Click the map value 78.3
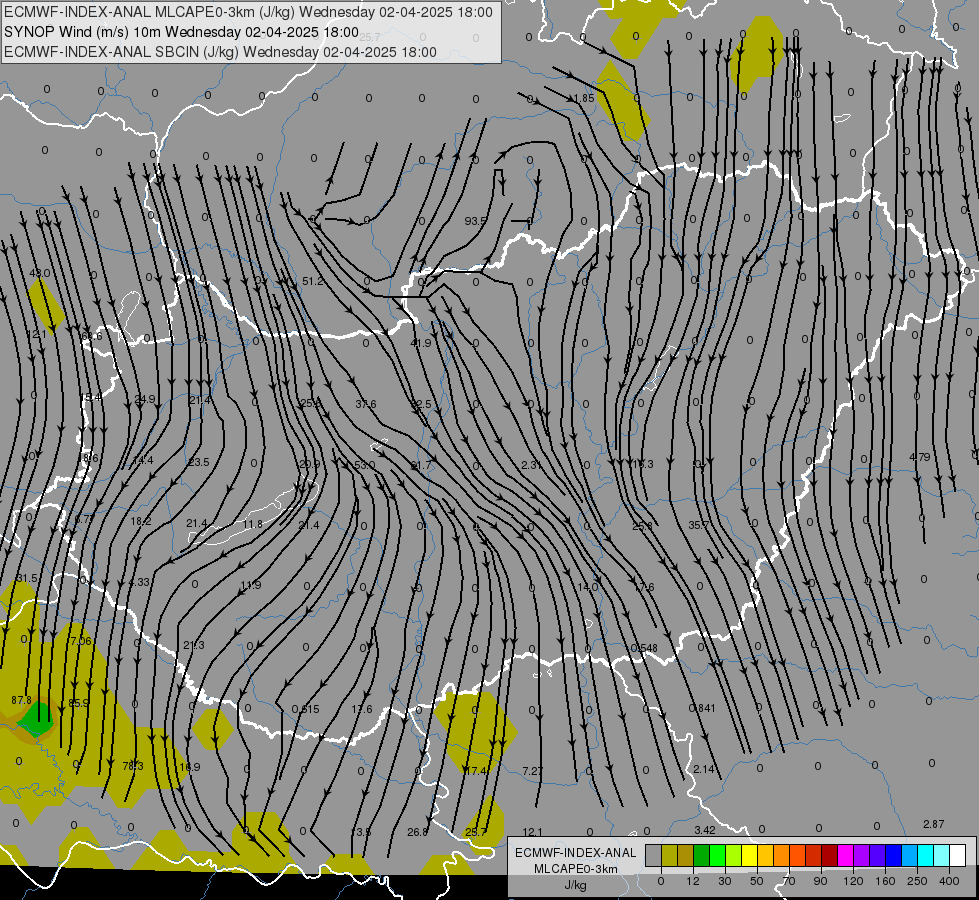Viewport: 979px width, 900px height. (x=133, y=765)
